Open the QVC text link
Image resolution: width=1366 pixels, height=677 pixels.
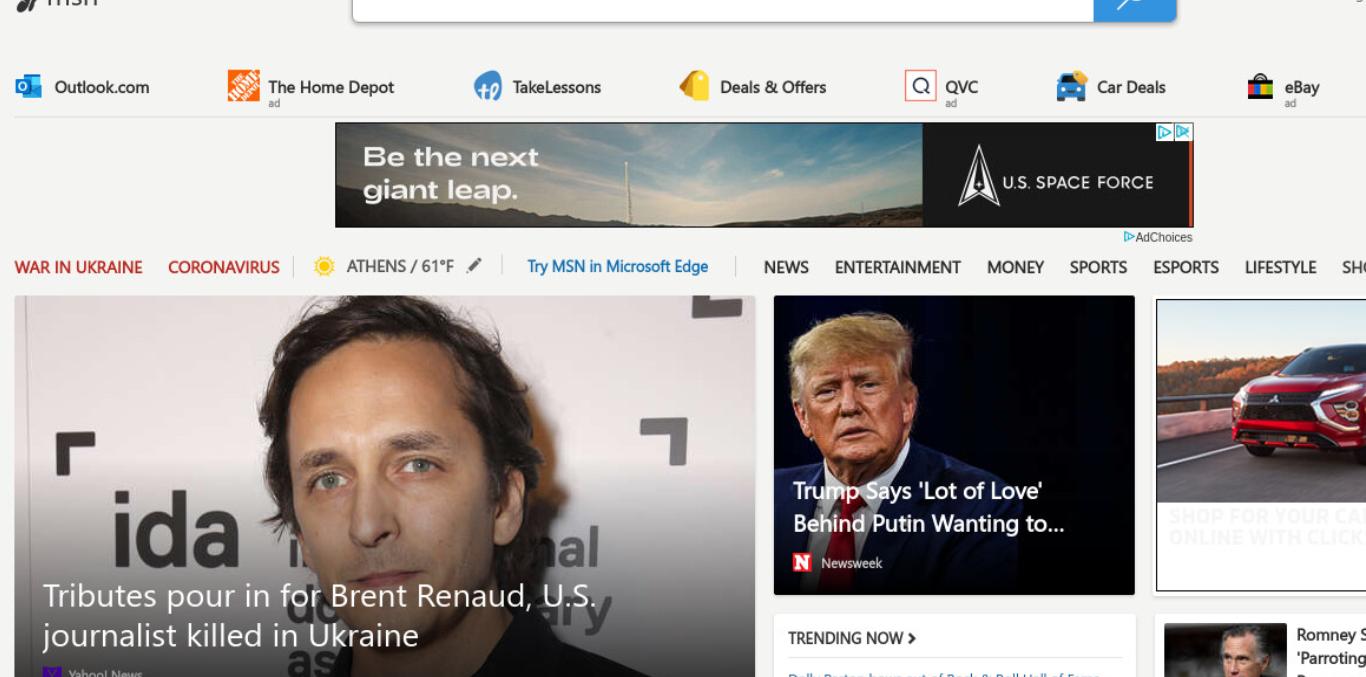[x=962, y=87]
